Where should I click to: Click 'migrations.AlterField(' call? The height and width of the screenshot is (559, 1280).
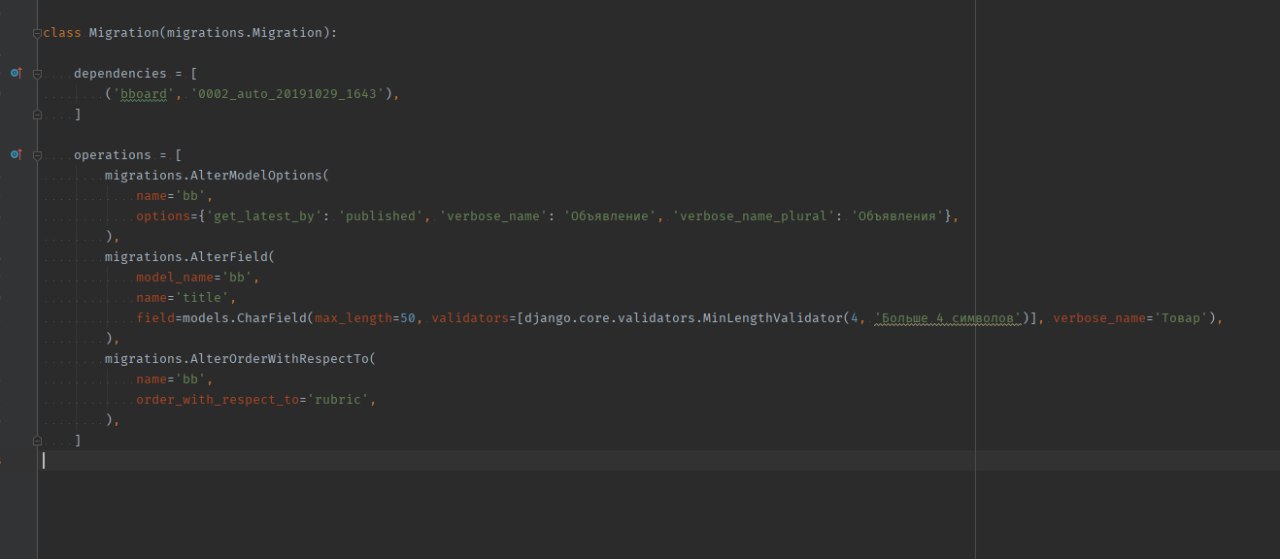[190, 257]
